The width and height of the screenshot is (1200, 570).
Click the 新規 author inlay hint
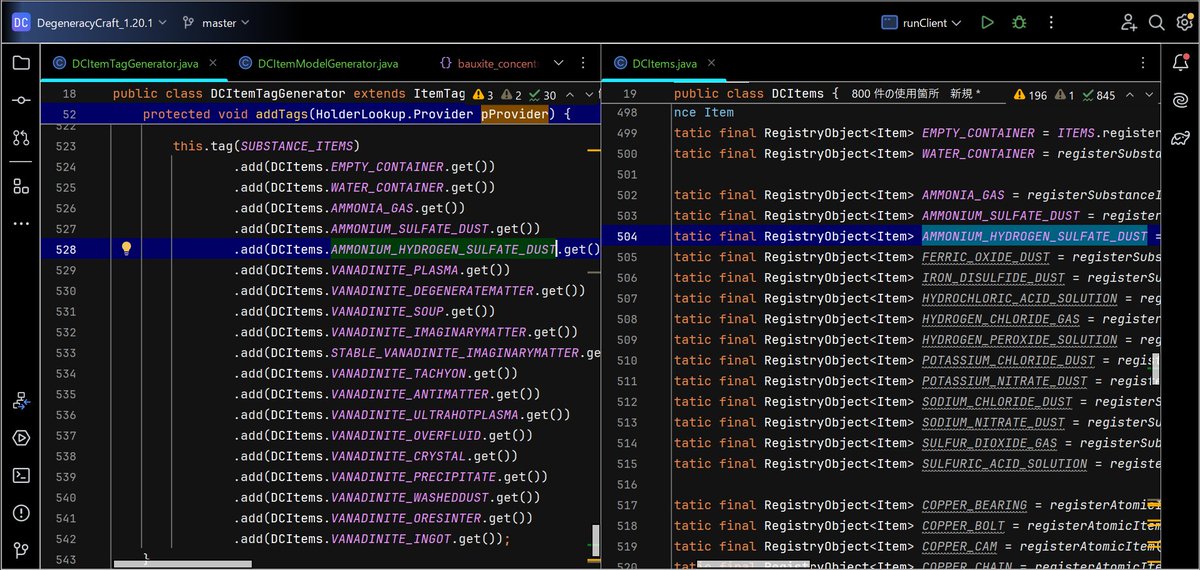click(965, 94)
